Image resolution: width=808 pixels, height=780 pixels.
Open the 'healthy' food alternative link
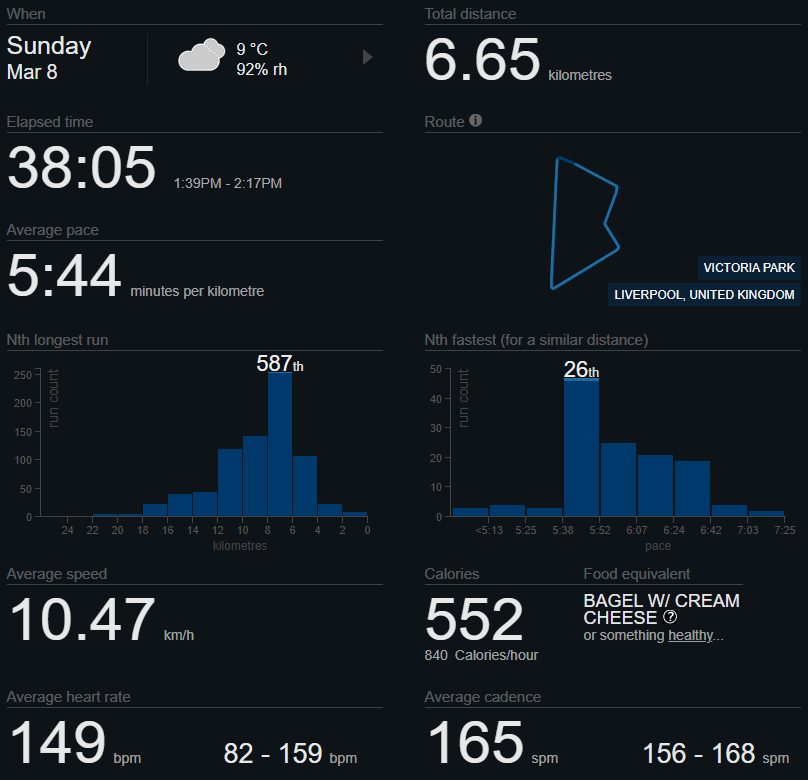pos(690,635)
